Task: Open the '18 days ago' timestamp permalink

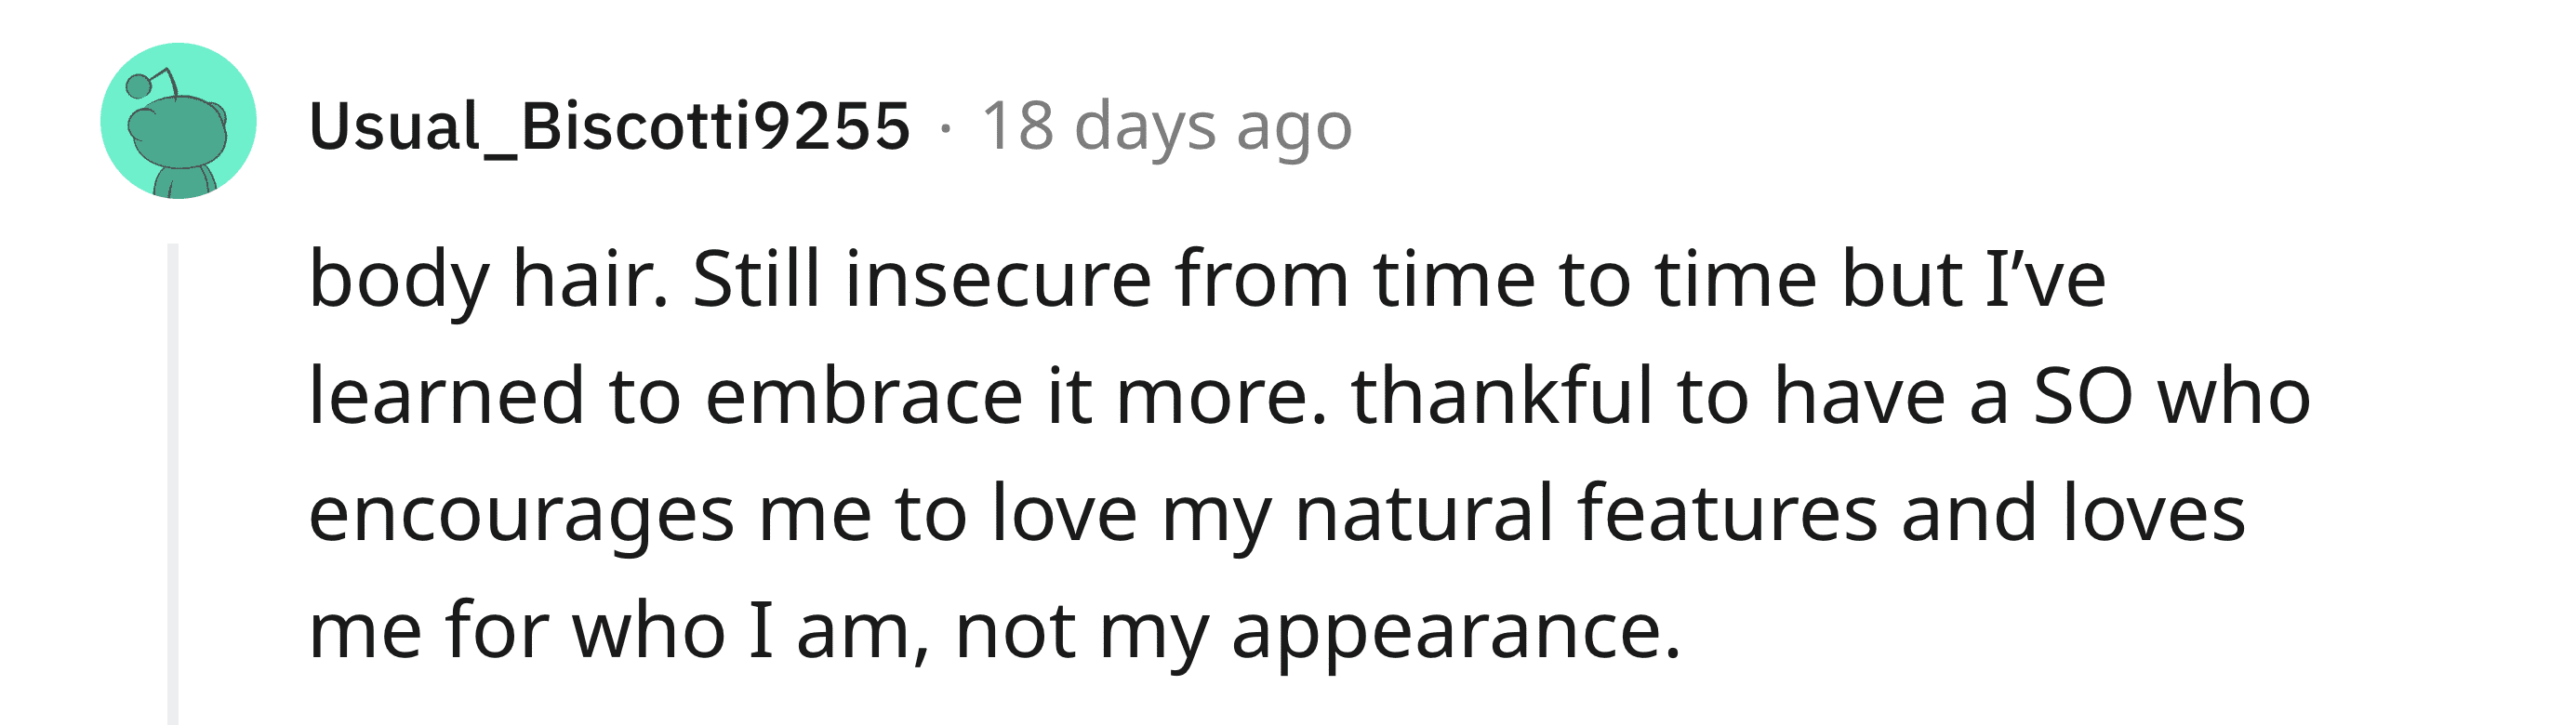Action: (1166, 127)
